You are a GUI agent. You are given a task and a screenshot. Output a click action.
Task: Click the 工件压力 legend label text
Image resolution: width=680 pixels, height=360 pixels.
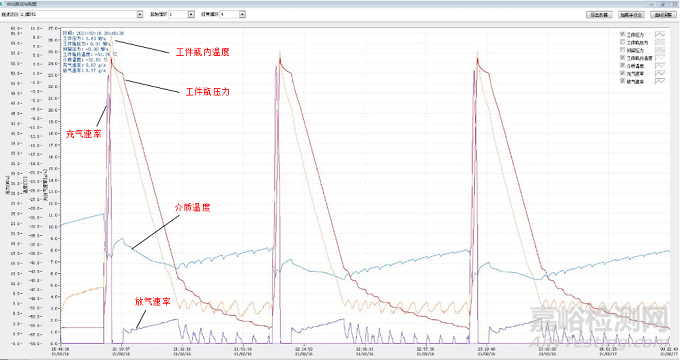pyautogui.click(x=636, y=35)
